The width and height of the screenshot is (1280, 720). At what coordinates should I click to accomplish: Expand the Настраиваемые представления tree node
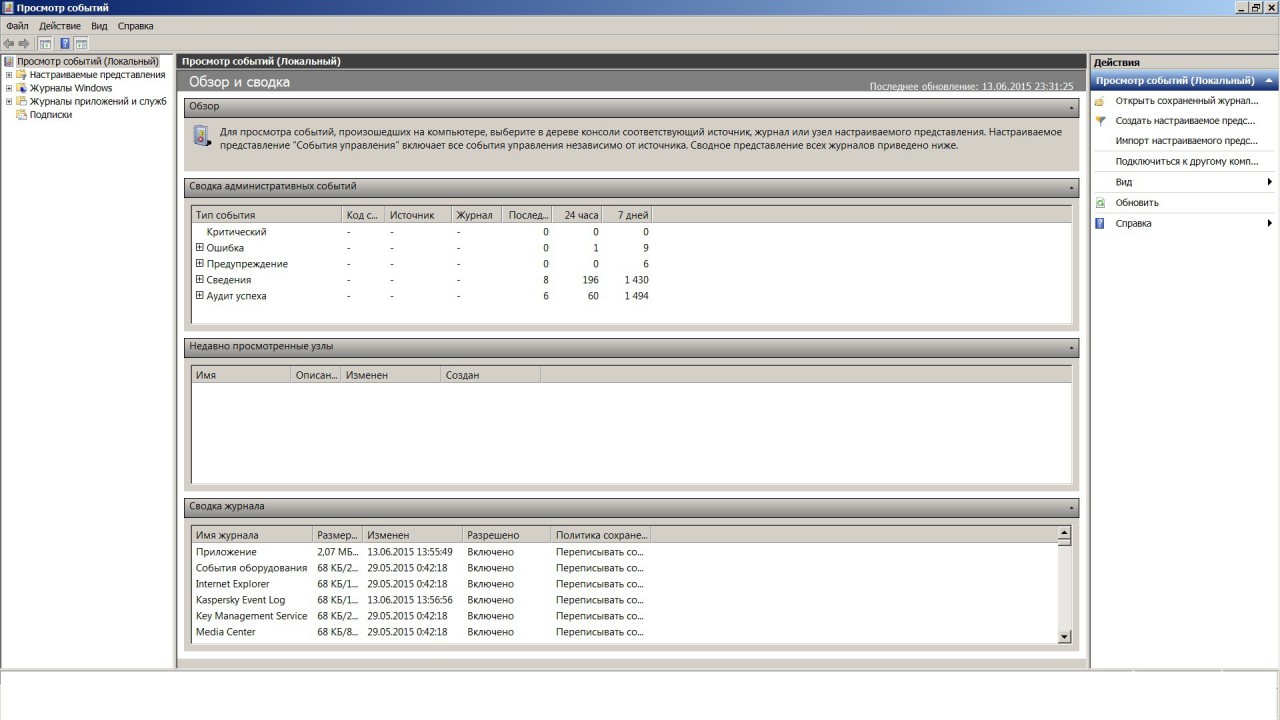[9, 75]
